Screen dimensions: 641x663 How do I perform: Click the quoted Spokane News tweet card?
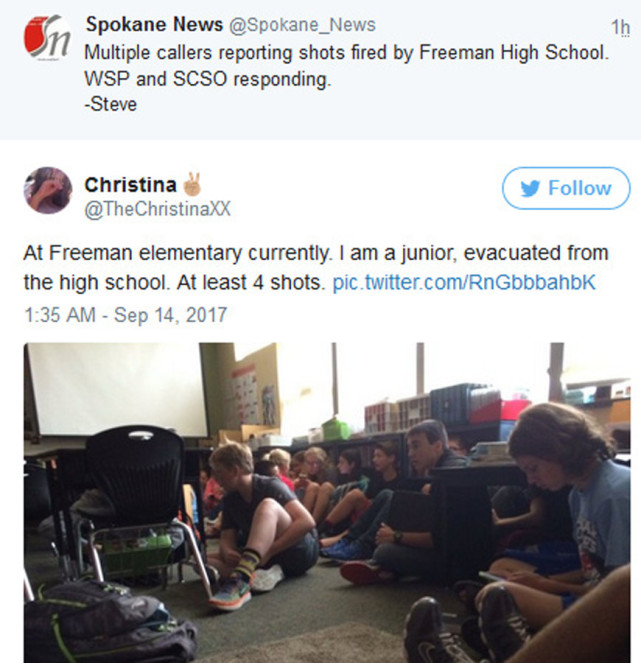pos(320,70)
